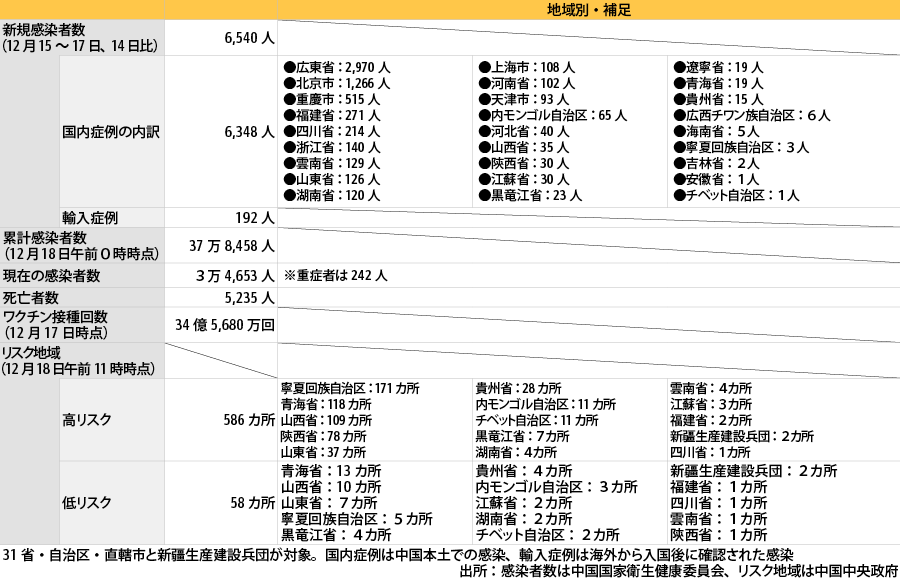Select the high-risk entry '青海省:118カ所'
This screenshot has width=900, height=580.
click(326, 404)
